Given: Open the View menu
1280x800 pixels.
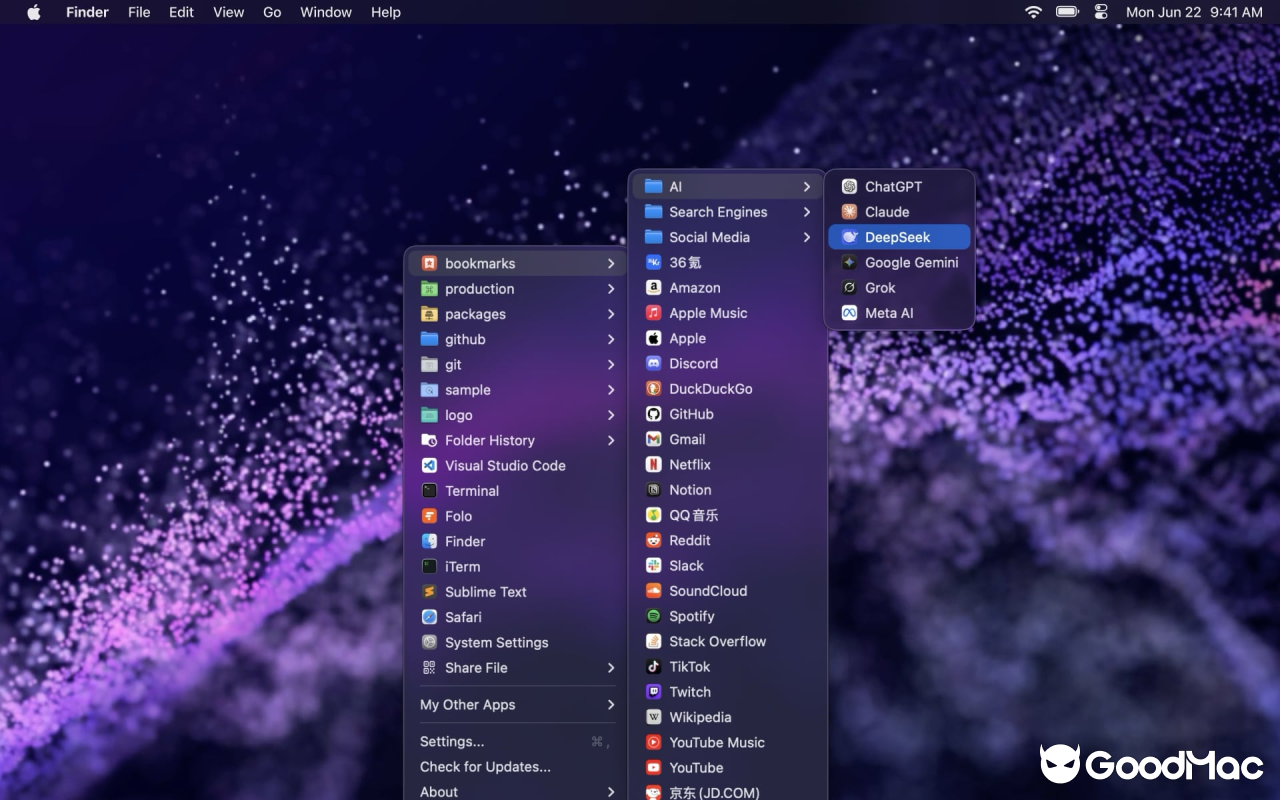Looking at the screenshot, I should coord(228,12).
